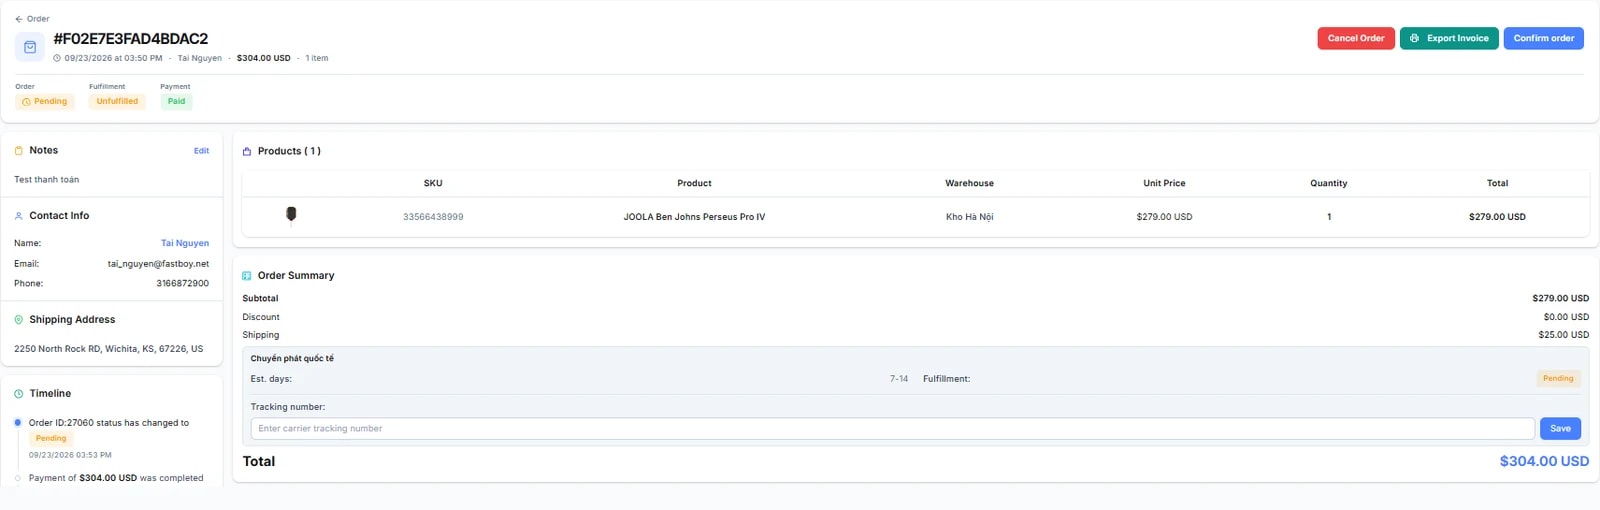The height and width of the screenshot is (510, 1600).
Task: Cancel the order
Action: pos(1356,38)
